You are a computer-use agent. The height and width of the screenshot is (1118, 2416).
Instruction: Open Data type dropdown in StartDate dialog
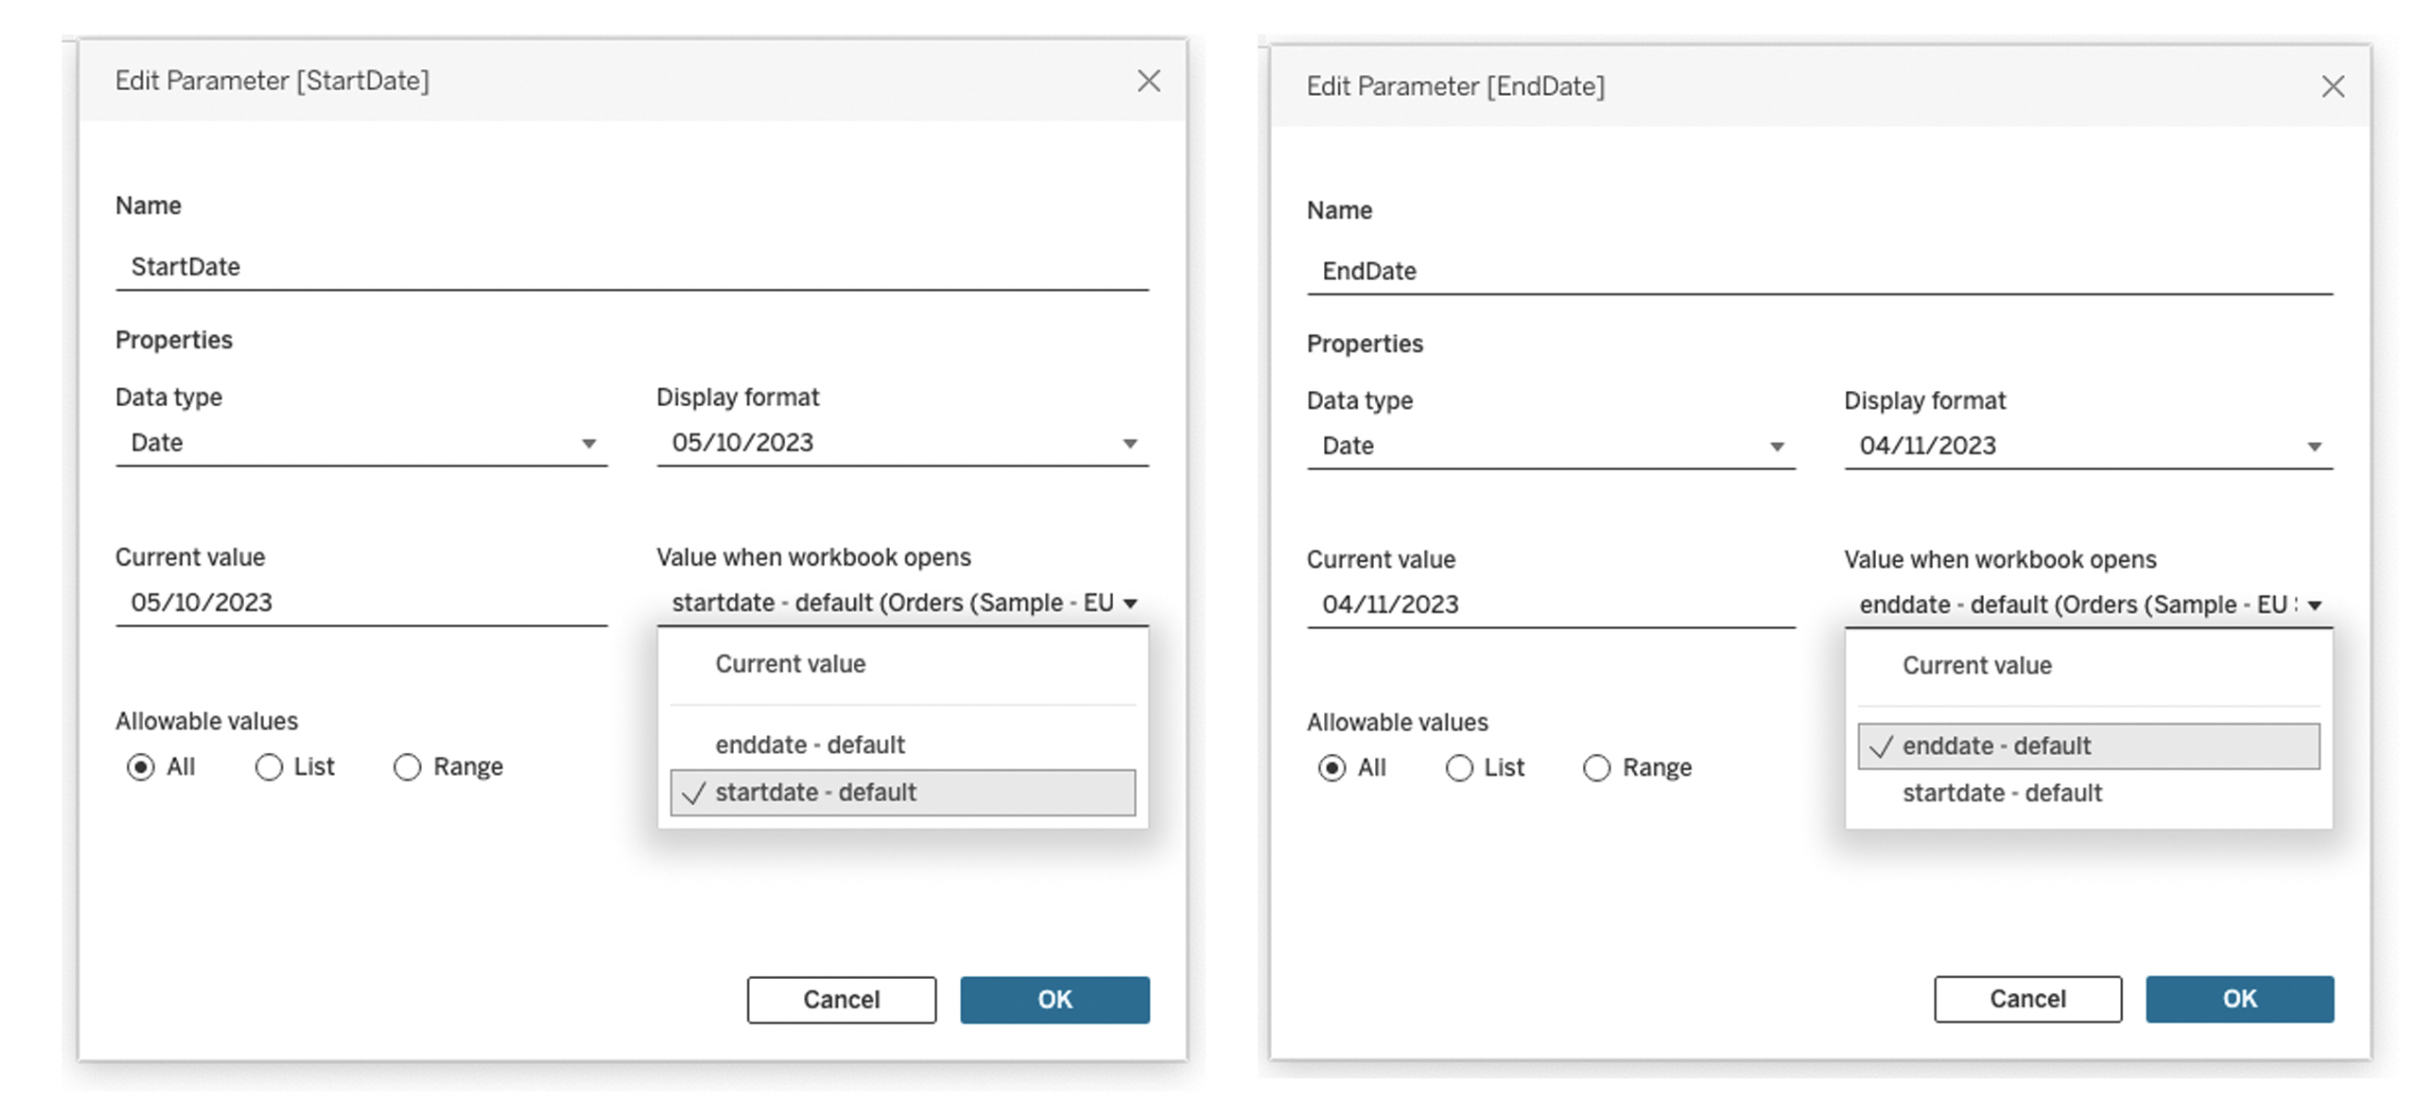[360, 443]
